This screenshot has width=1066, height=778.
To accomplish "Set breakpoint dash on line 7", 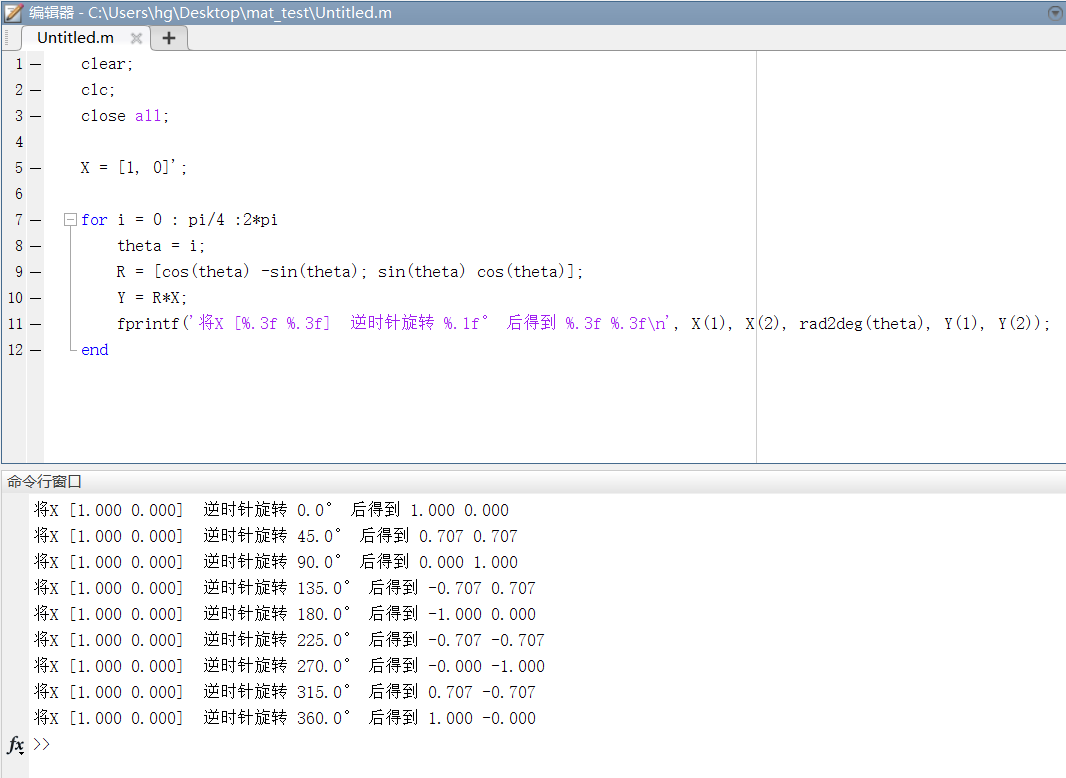I will coord(35,220).
